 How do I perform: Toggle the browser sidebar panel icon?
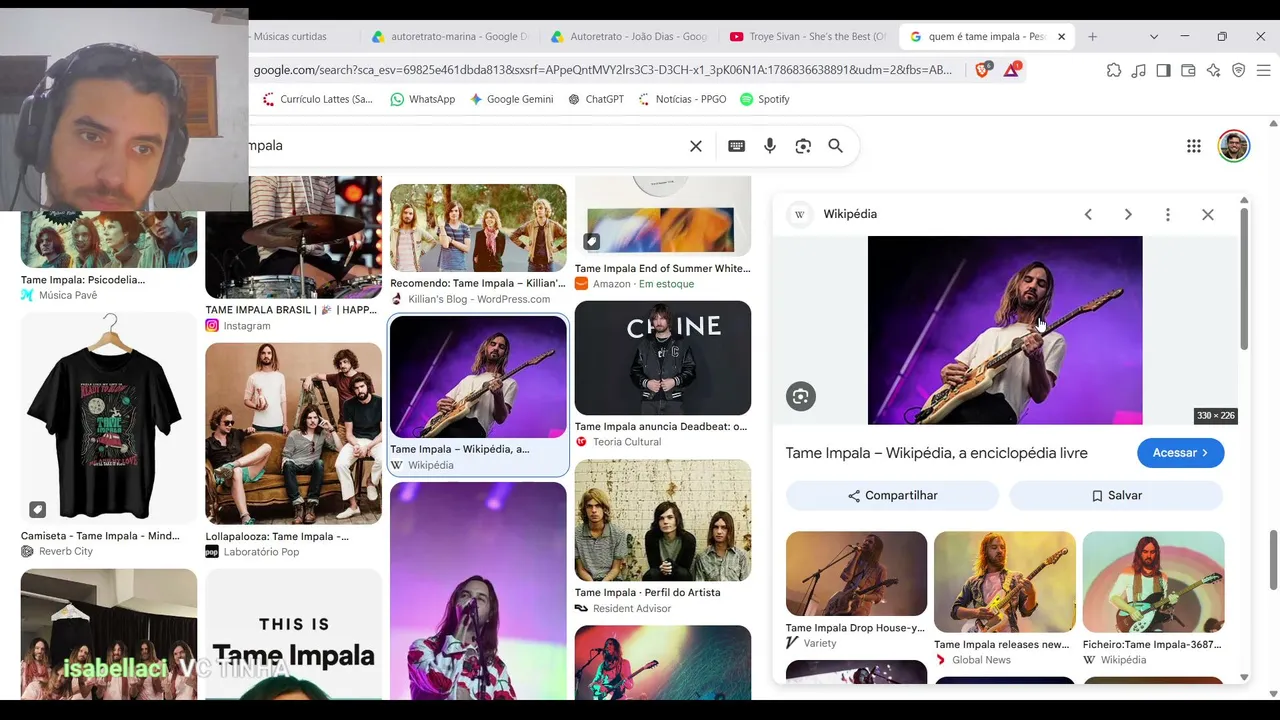click(x=1163, y=70)
